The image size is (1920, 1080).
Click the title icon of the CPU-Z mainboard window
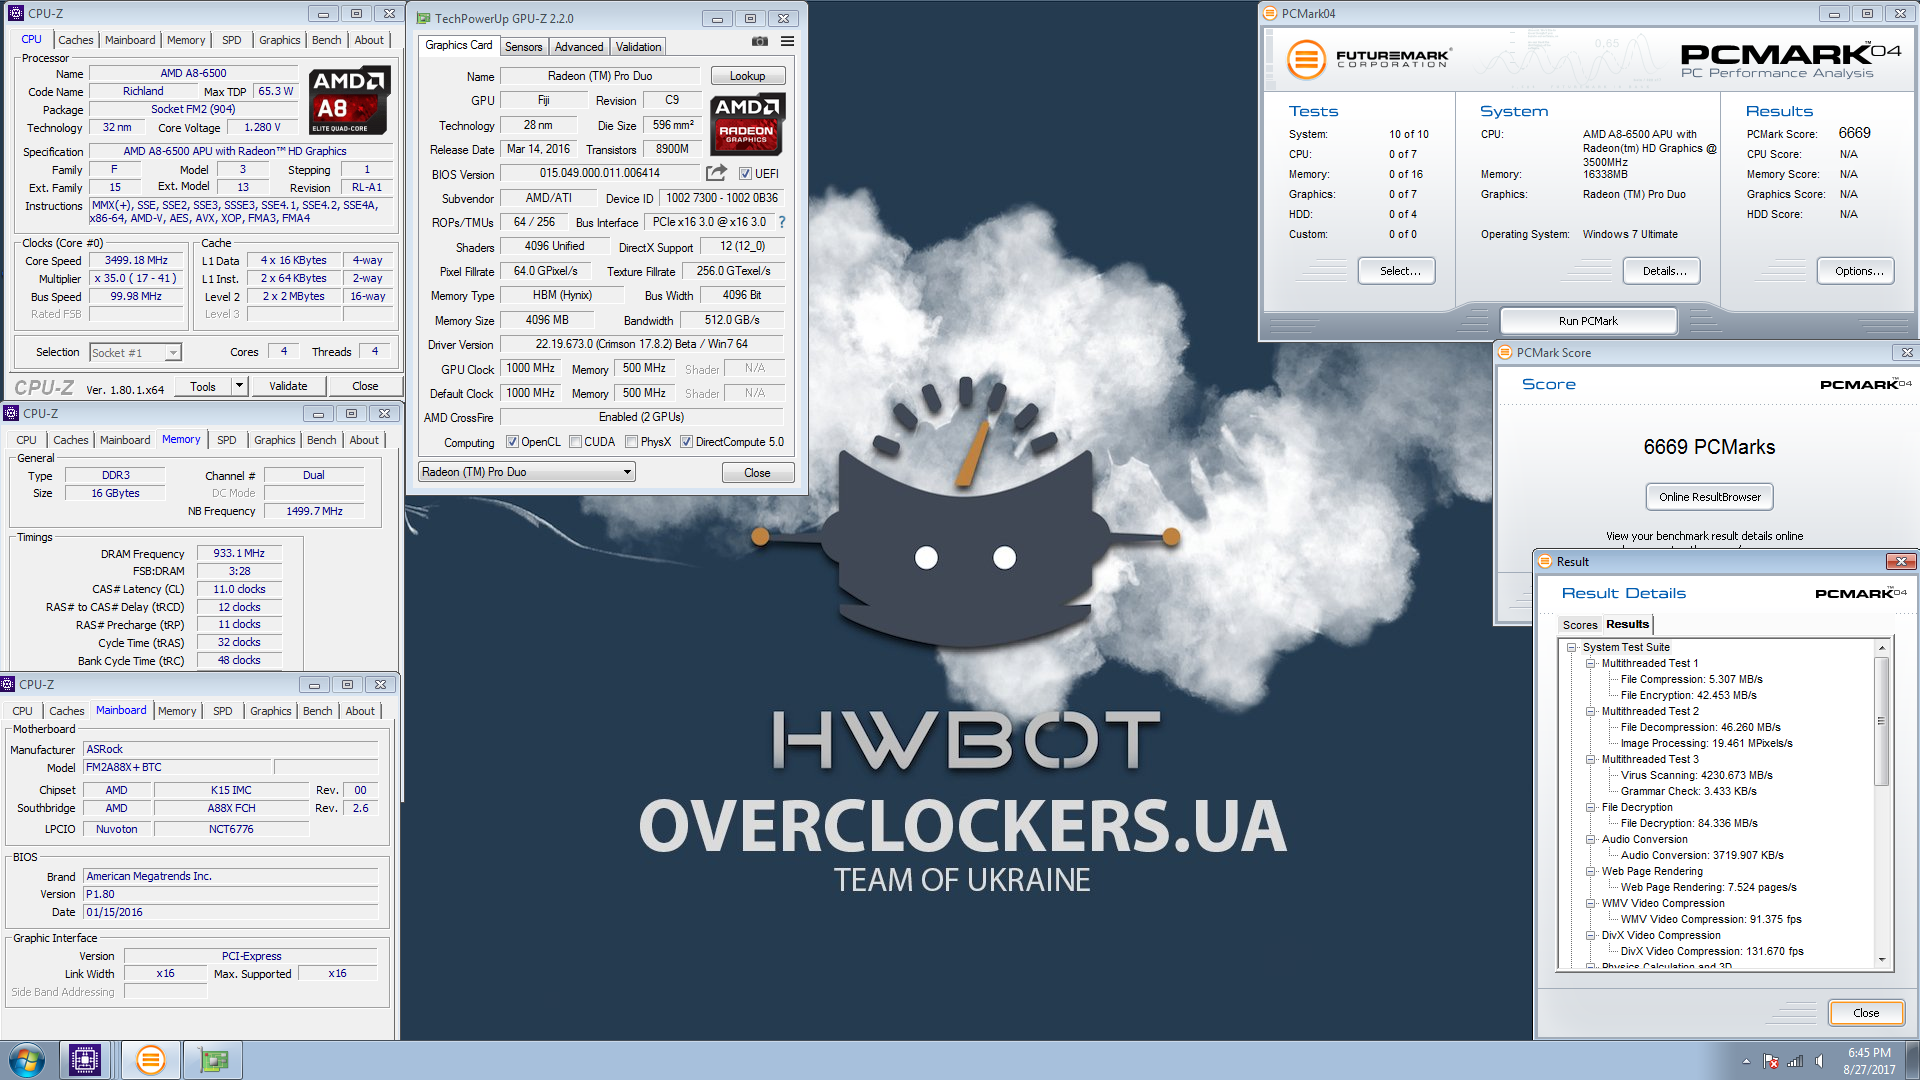[x=7, y=684]
